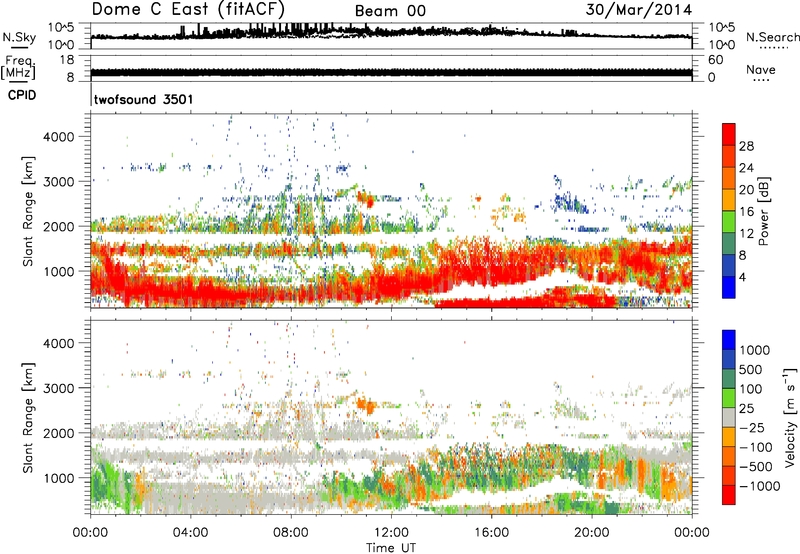Screen dimensions: 800x554
Task: Click the "4000" tick in the power panel
Action: [x=58, y=137]
